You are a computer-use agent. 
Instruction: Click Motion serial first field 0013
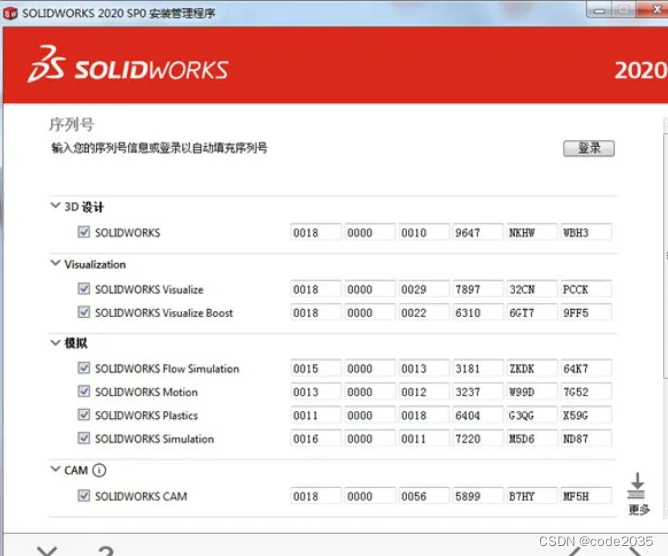coord(316,392)
